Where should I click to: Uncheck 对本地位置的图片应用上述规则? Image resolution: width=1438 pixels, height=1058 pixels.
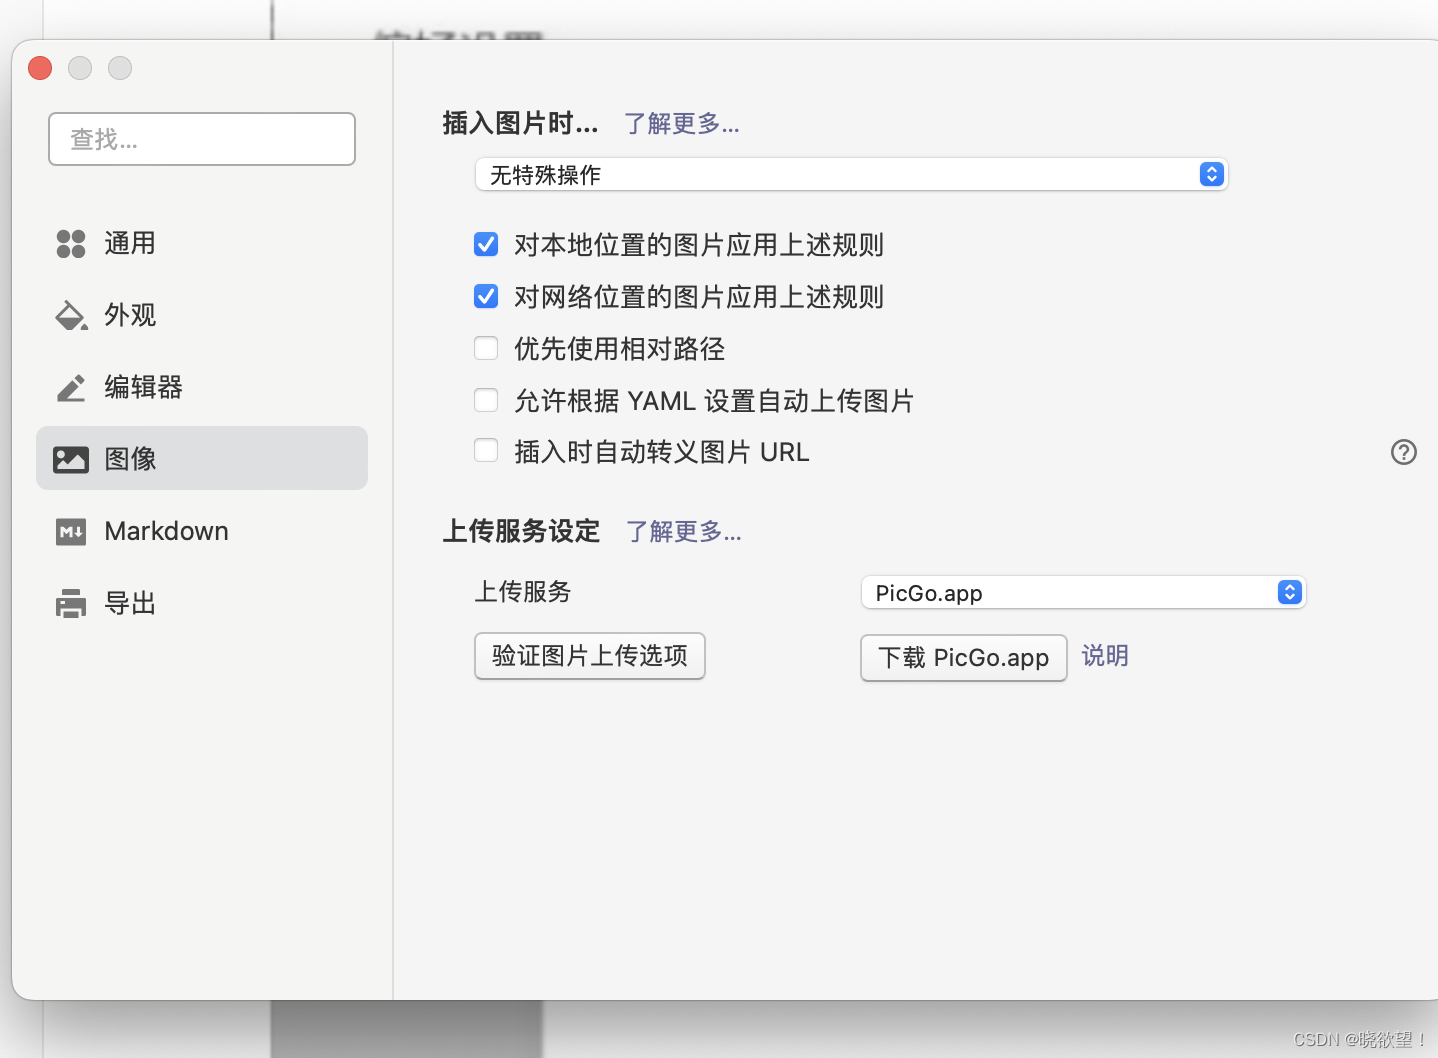(x=486, y=244)
